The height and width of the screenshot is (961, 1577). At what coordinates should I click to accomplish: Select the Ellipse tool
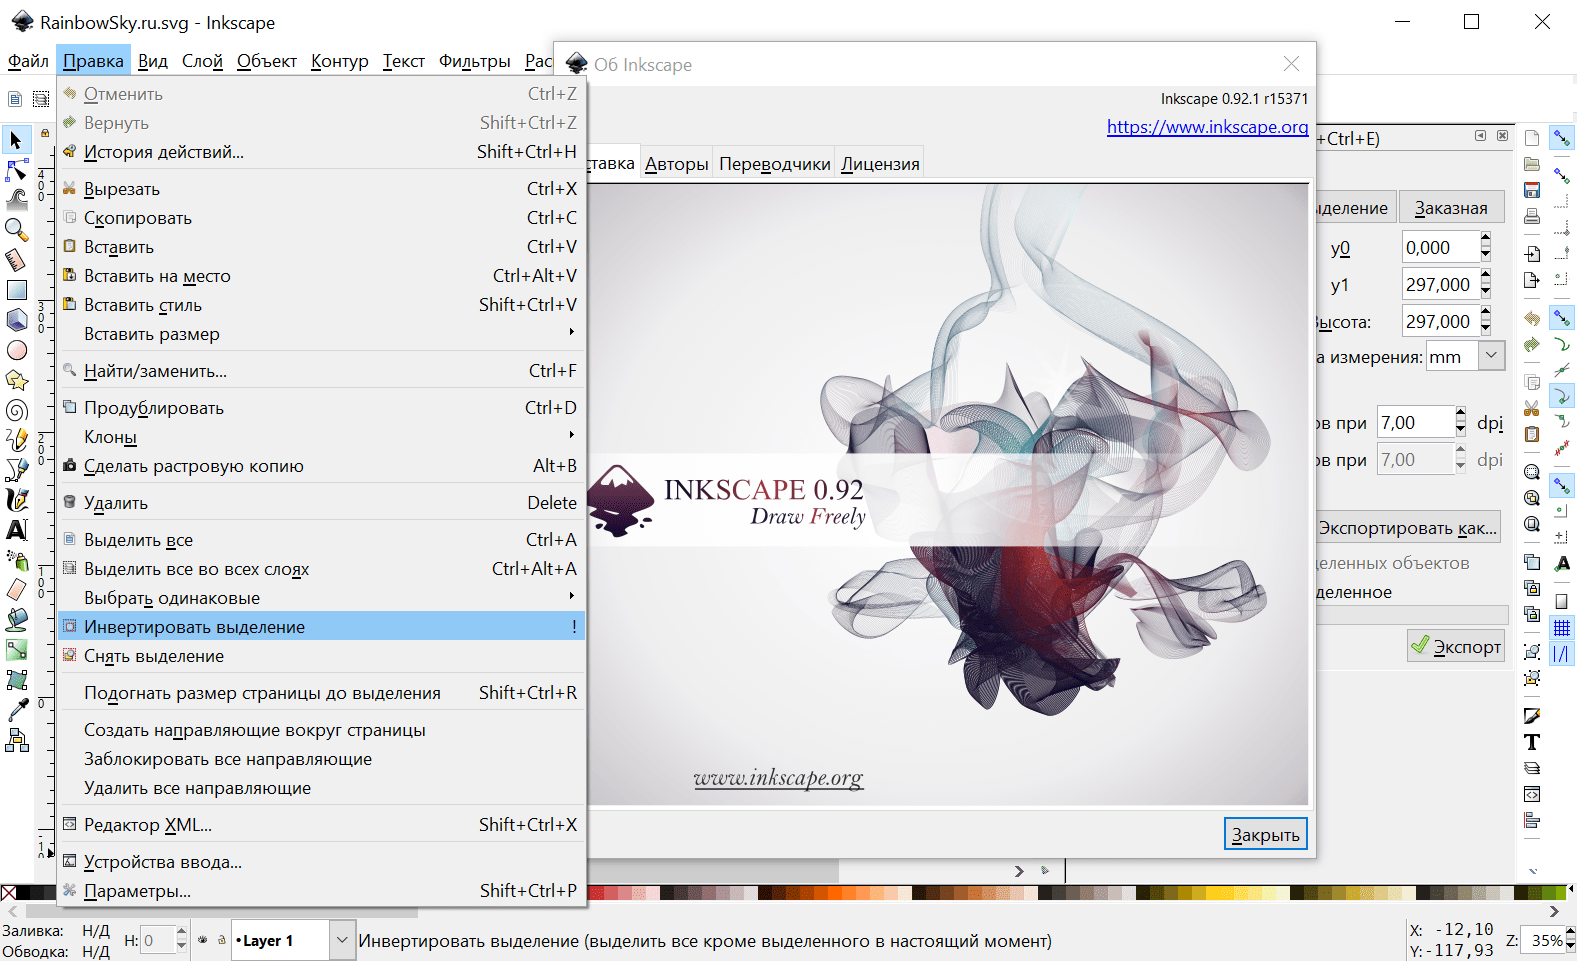pos(16,350)
